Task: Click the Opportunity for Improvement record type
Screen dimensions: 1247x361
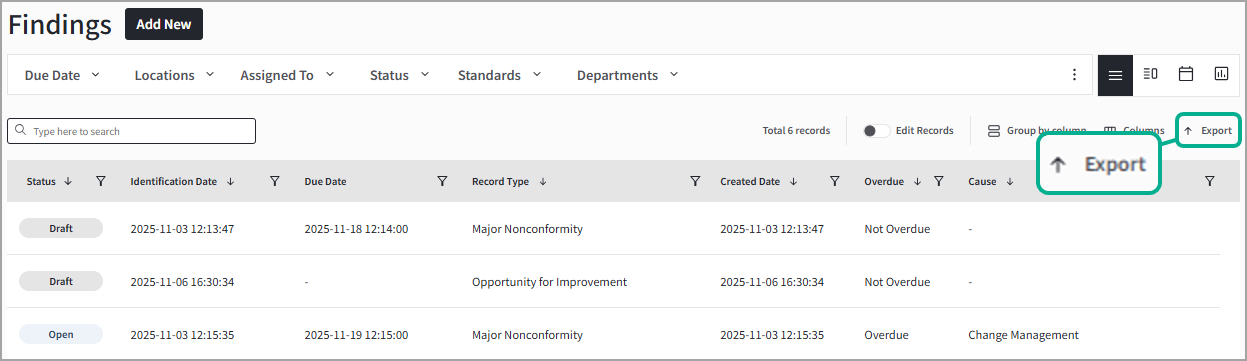Action: pos(549,282)
